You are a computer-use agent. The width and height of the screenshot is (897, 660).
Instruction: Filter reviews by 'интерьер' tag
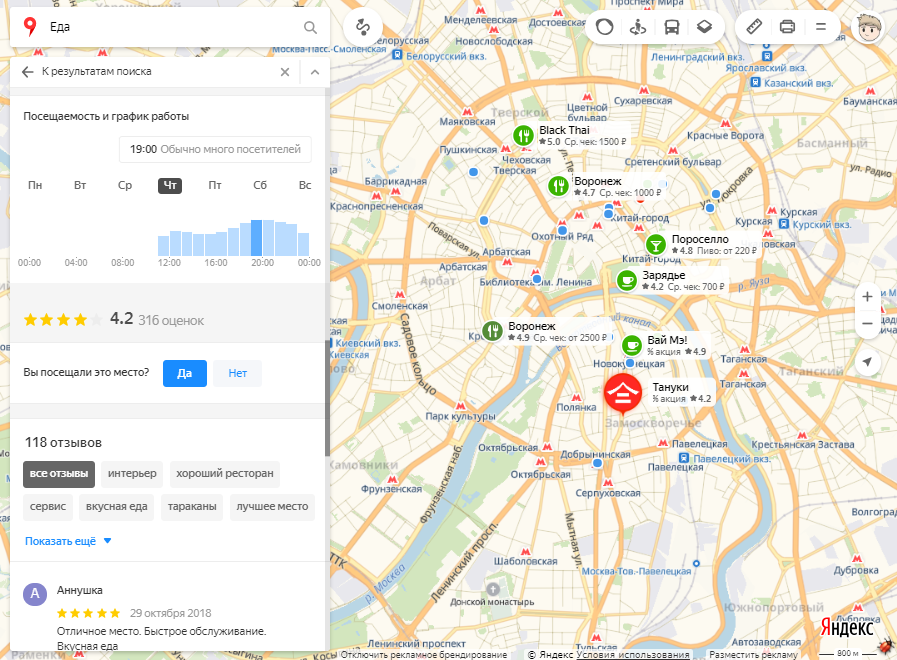132,474
